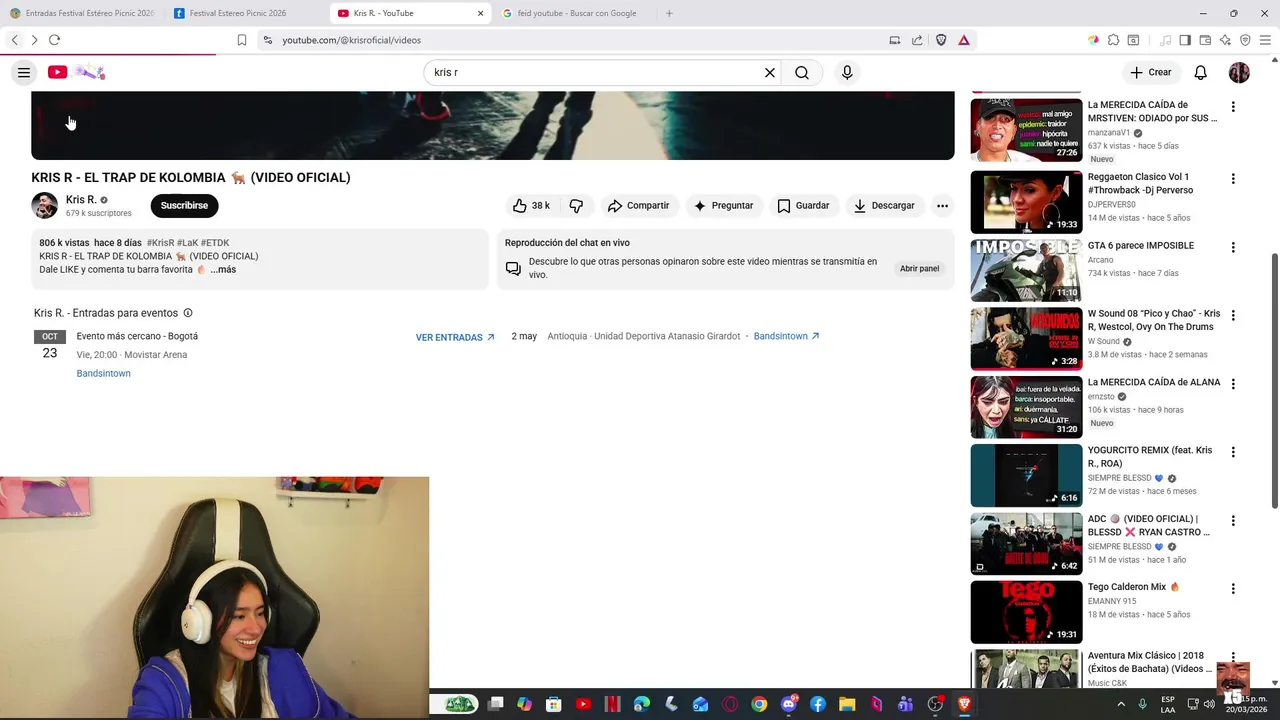Viewport: 1280px width, 720px height.
Task: Open more actions ellipsis under video
Action: coord(942,205)
